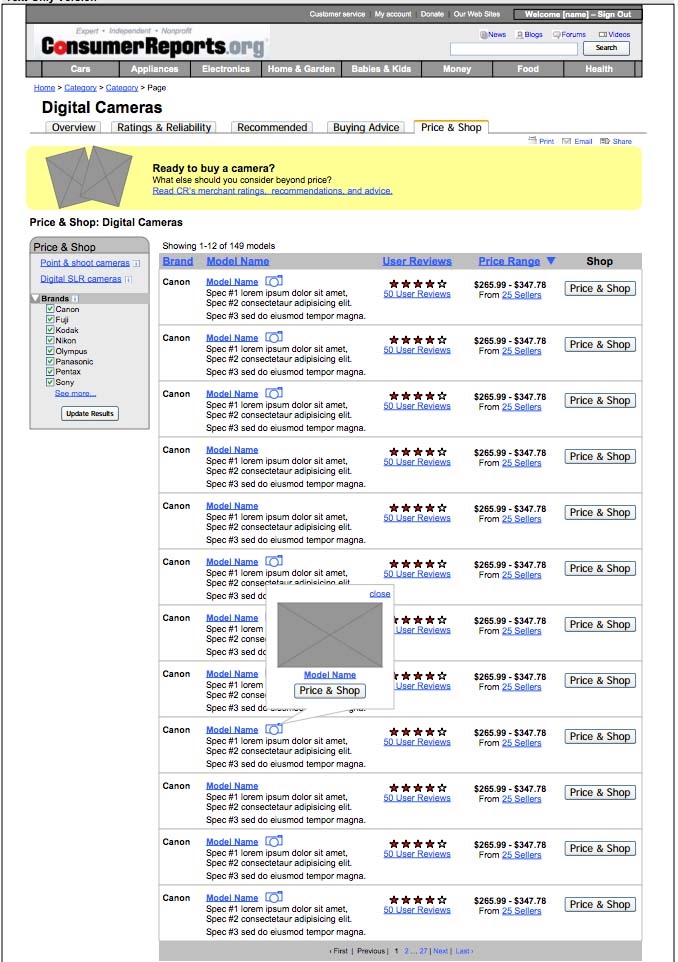
Task: Open the Ratings & Reliability tab
Action: point(164,128)
